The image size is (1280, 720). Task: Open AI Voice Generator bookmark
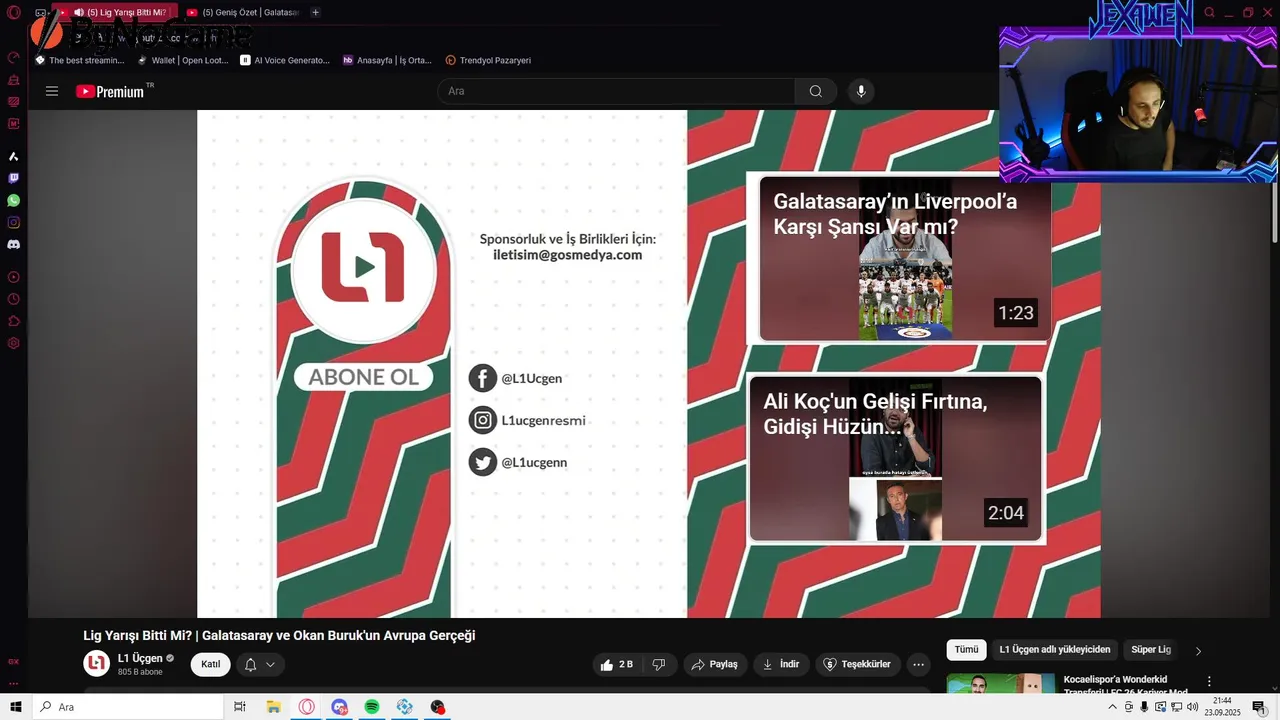point(285,60)
